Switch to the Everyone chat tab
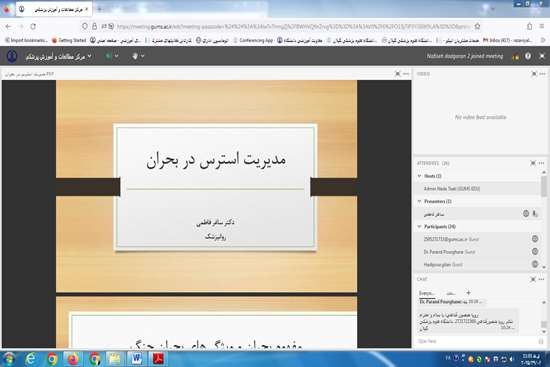The width and height of the screenshot is (550, 367). point(427,293)
